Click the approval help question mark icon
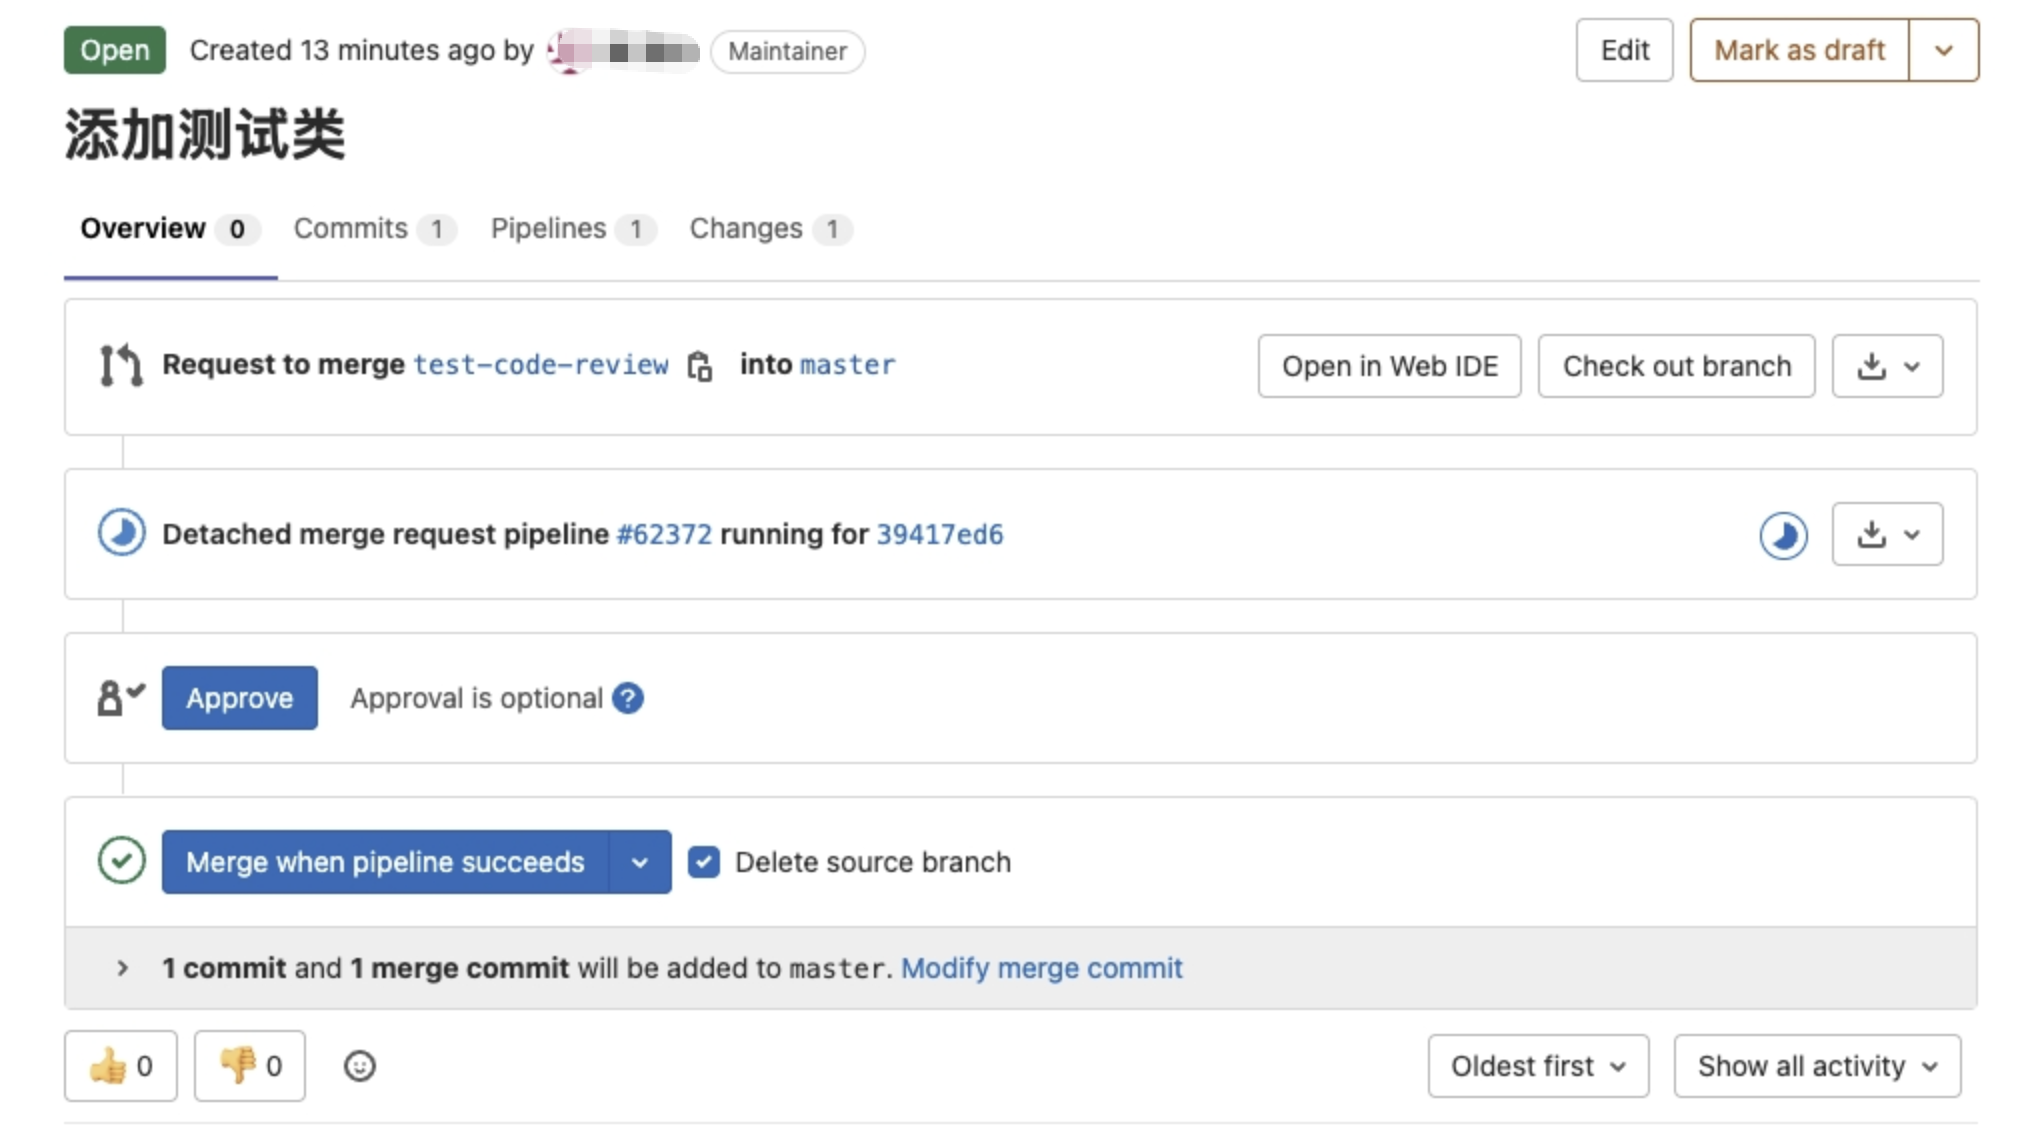Screen dimensions: 2024x1126 tap(628, 698)
